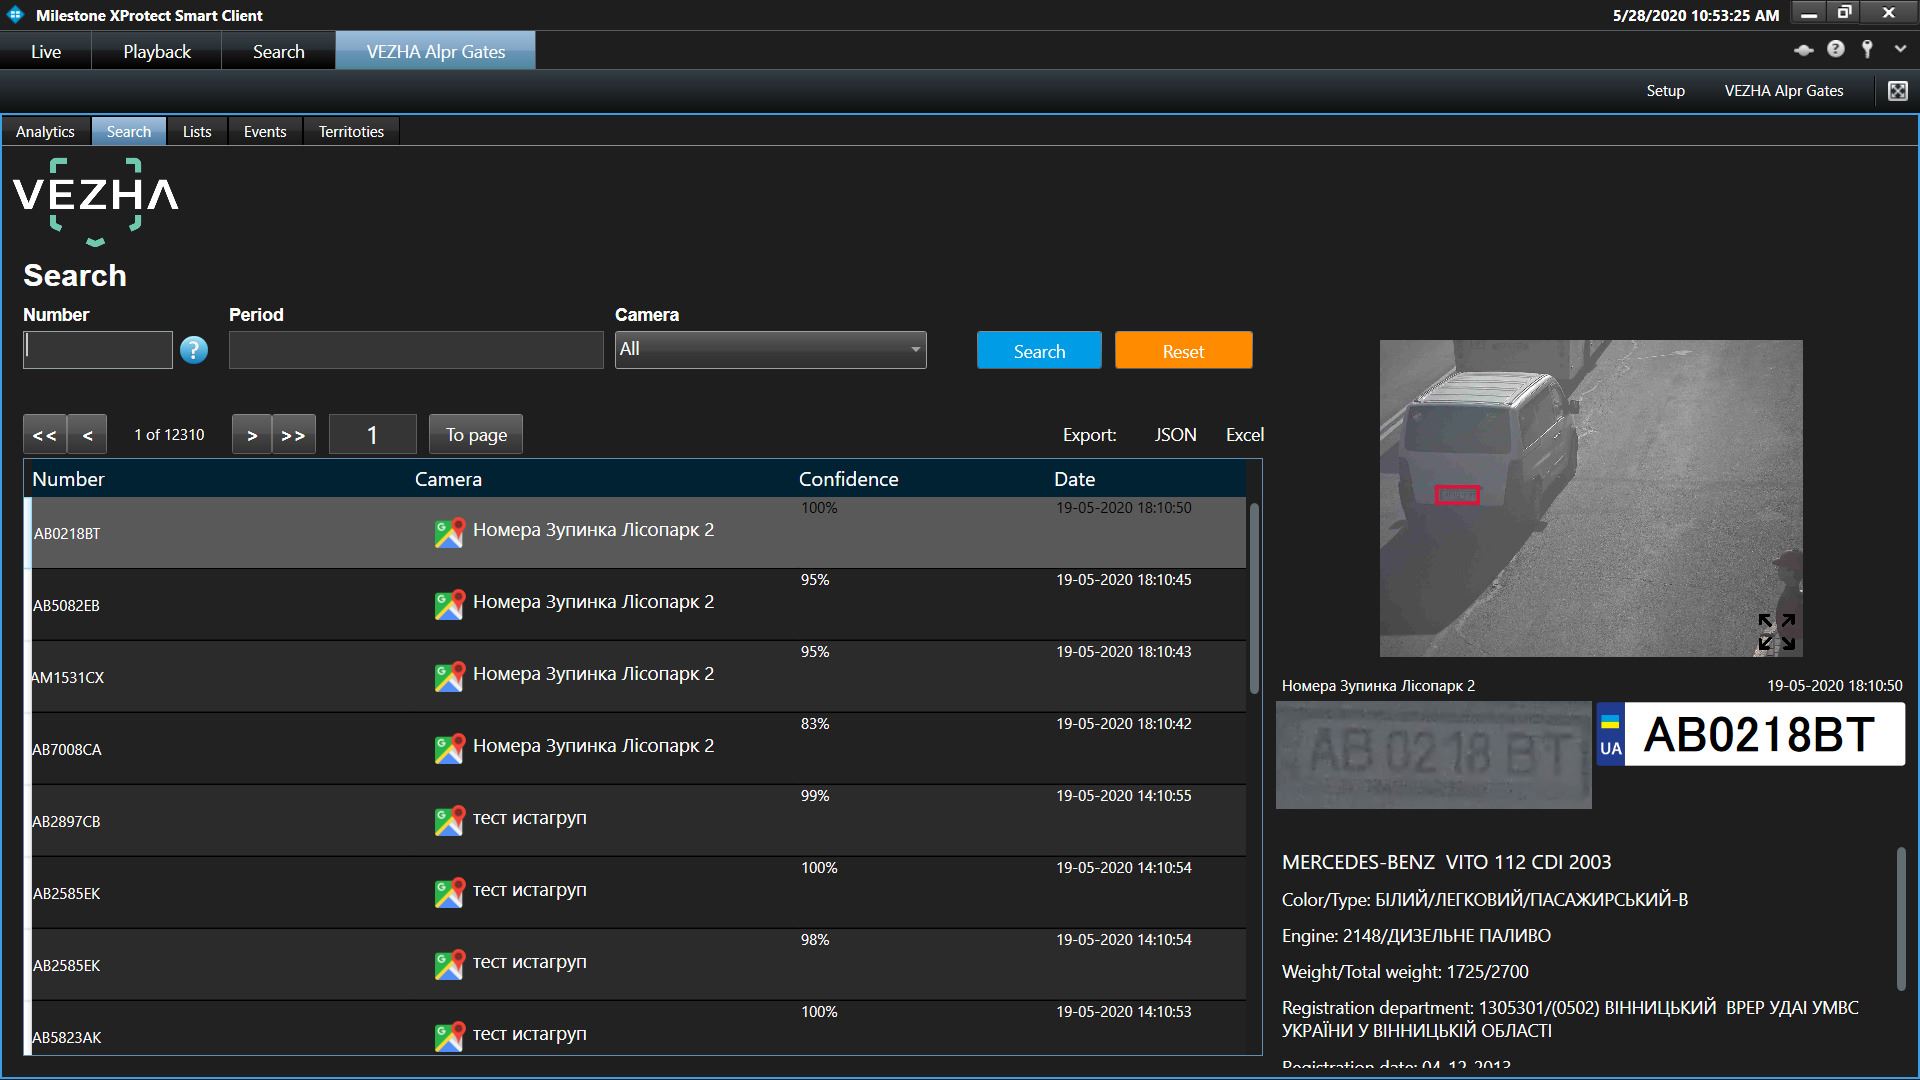Screen dimensions: 1920x1080
Task: Click the help icon next to Number field
Action: coord(194,350)
